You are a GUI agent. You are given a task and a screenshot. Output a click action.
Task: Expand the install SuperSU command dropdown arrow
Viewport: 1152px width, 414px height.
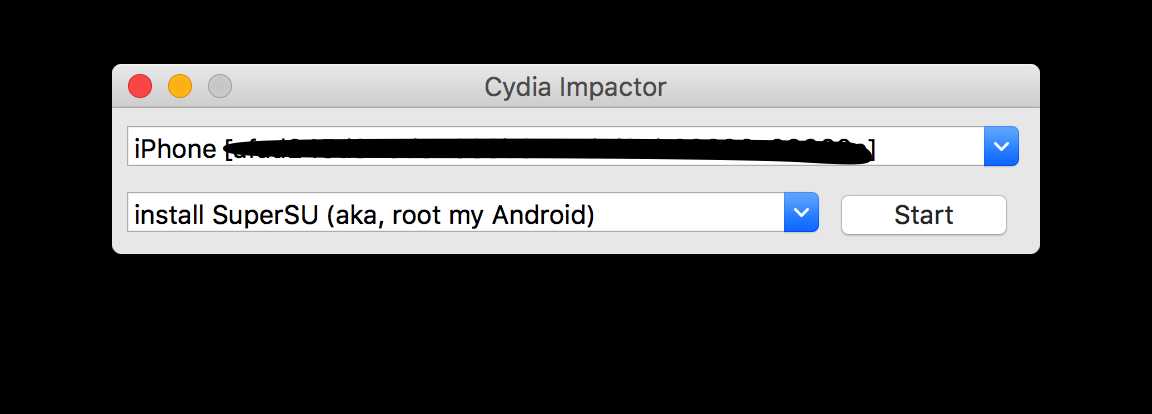coord(801,213)
